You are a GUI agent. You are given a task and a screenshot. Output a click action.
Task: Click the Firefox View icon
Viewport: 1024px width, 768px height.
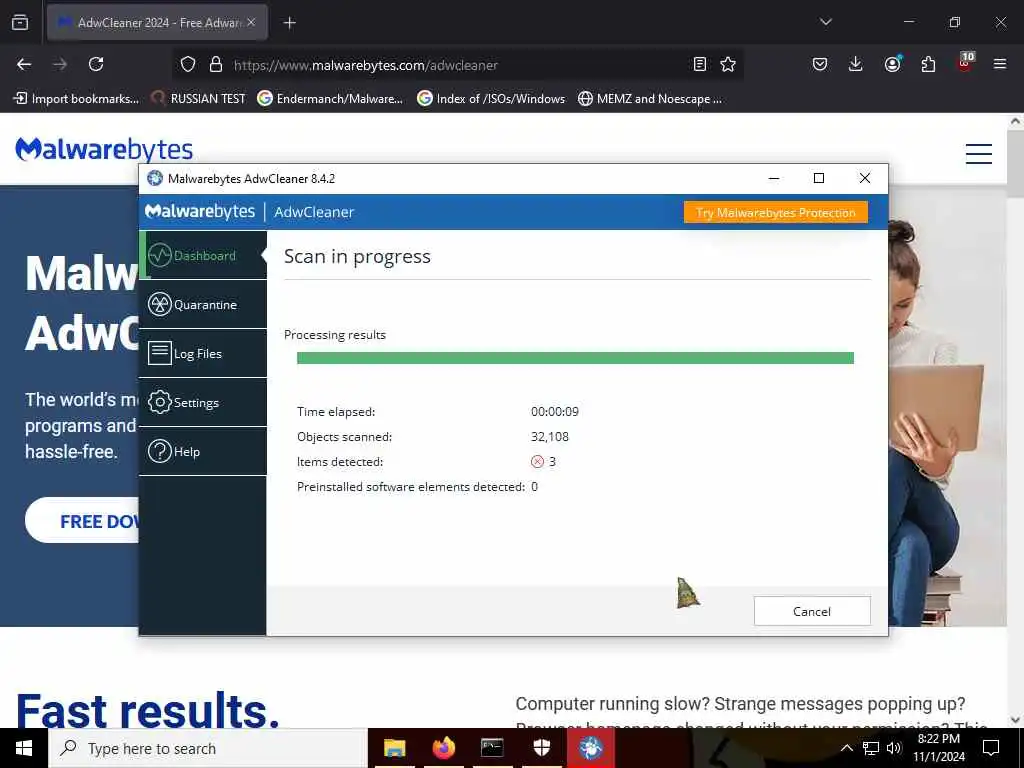point(20,23)
